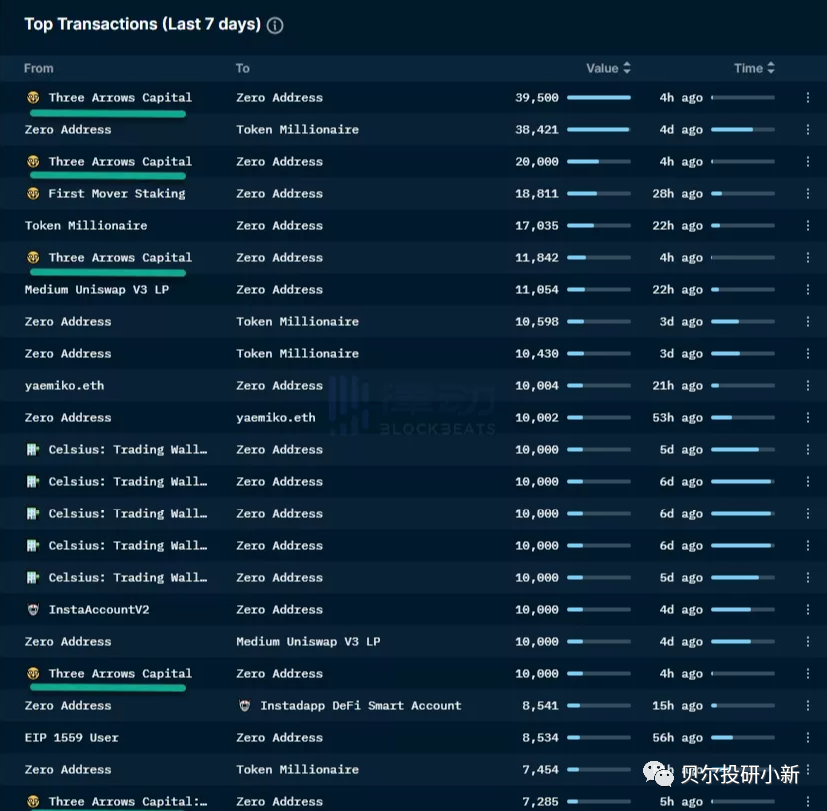Select the 11,842 value cell
This screenshot has width=827, height=811.
(537, 257)
